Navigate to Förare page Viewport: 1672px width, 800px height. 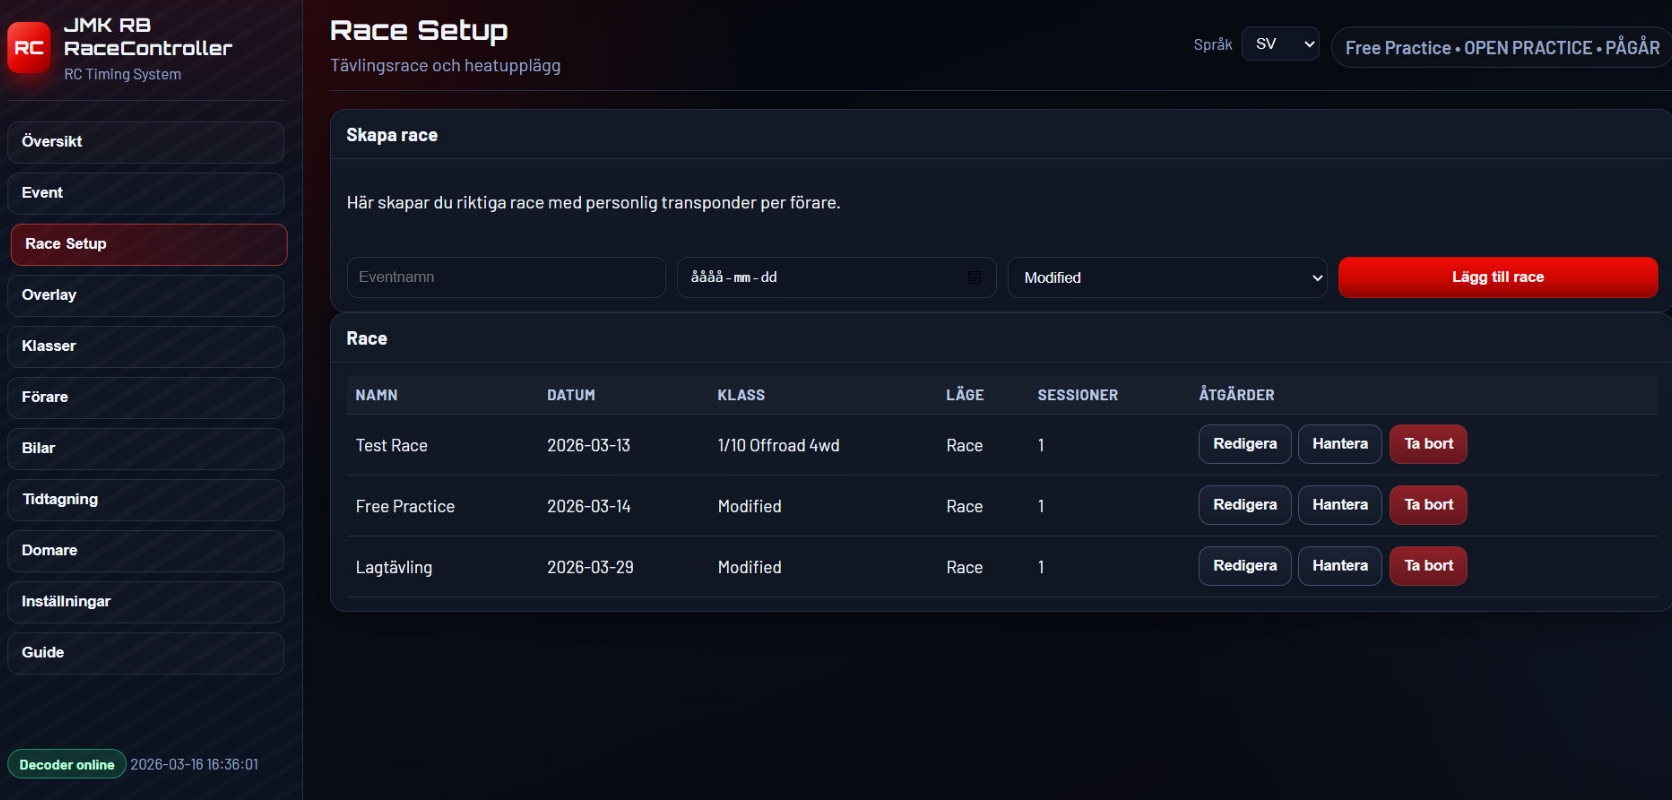pos(146,397)
